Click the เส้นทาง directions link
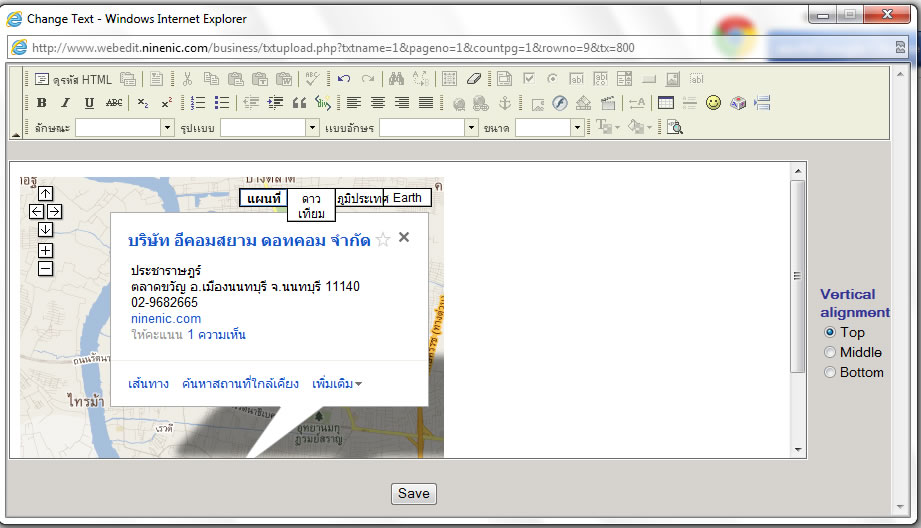This screenshot has width=921, height=528. [x=149, y=384]
